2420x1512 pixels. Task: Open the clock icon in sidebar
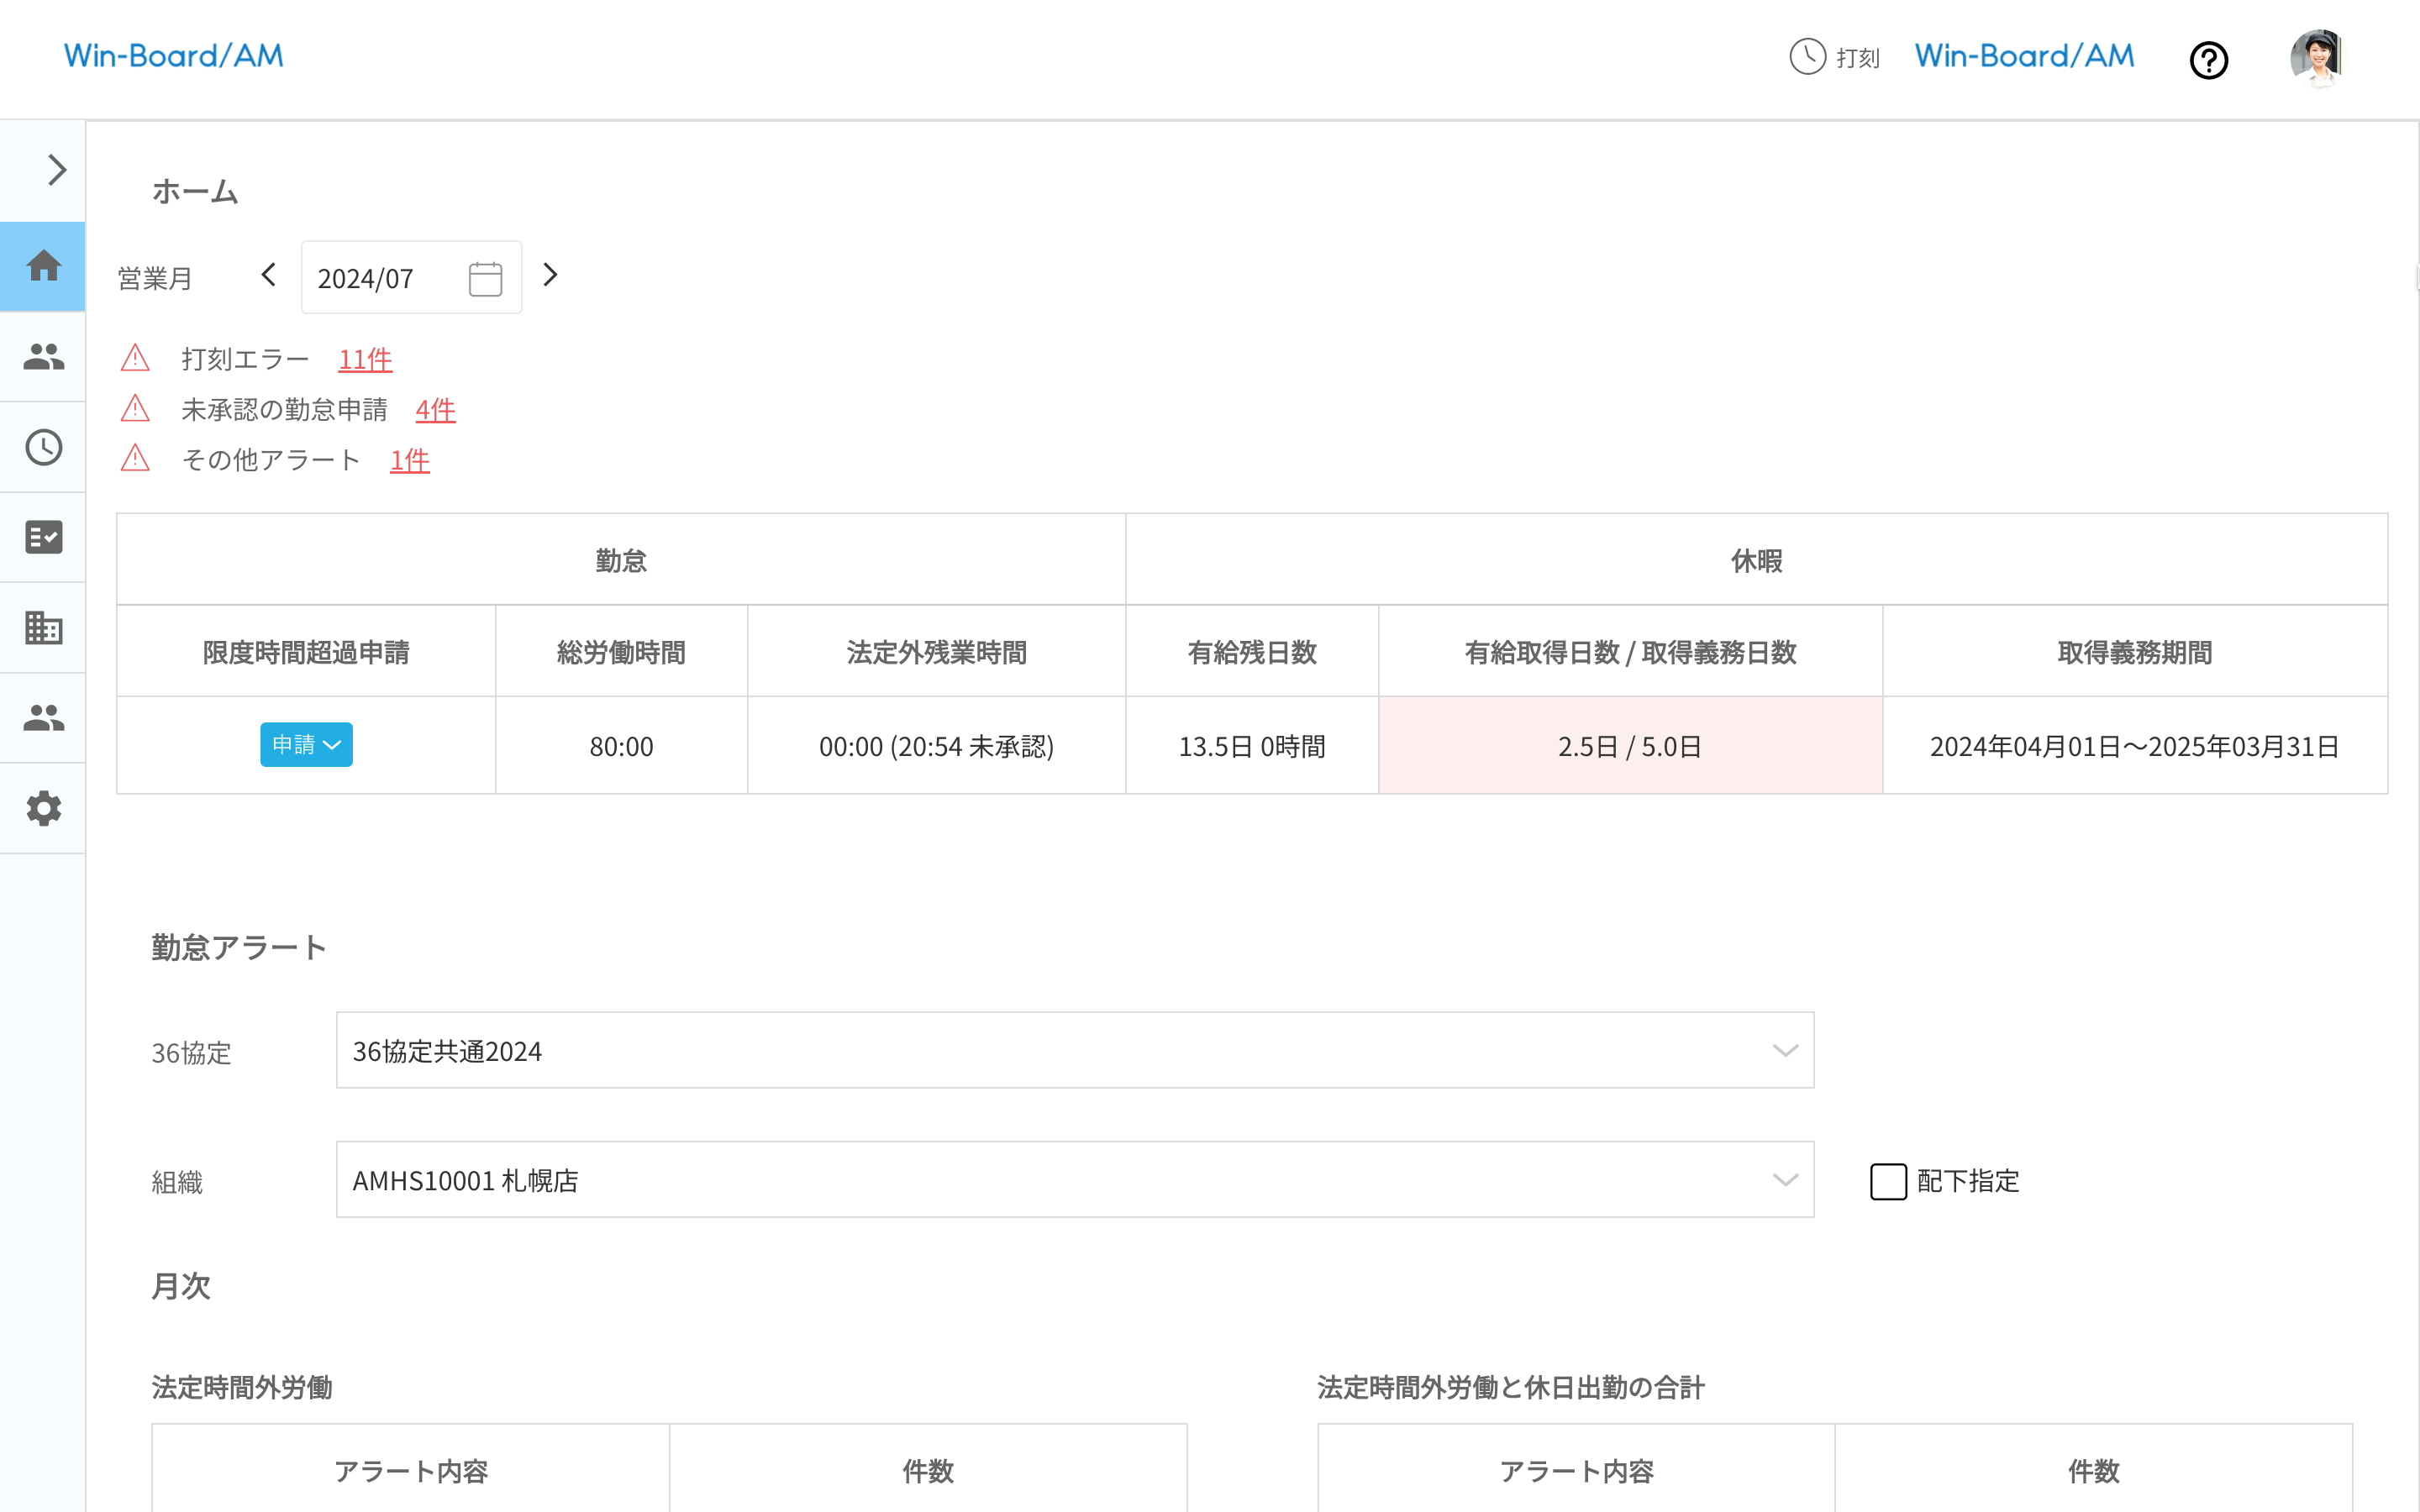click(x=43, y=447)
